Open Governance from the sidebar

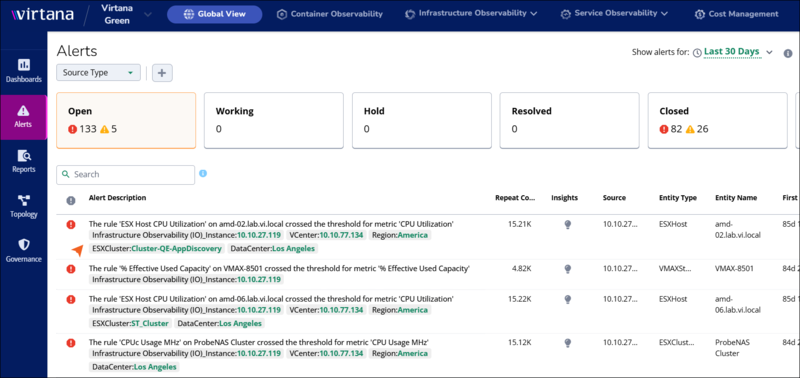23,250
